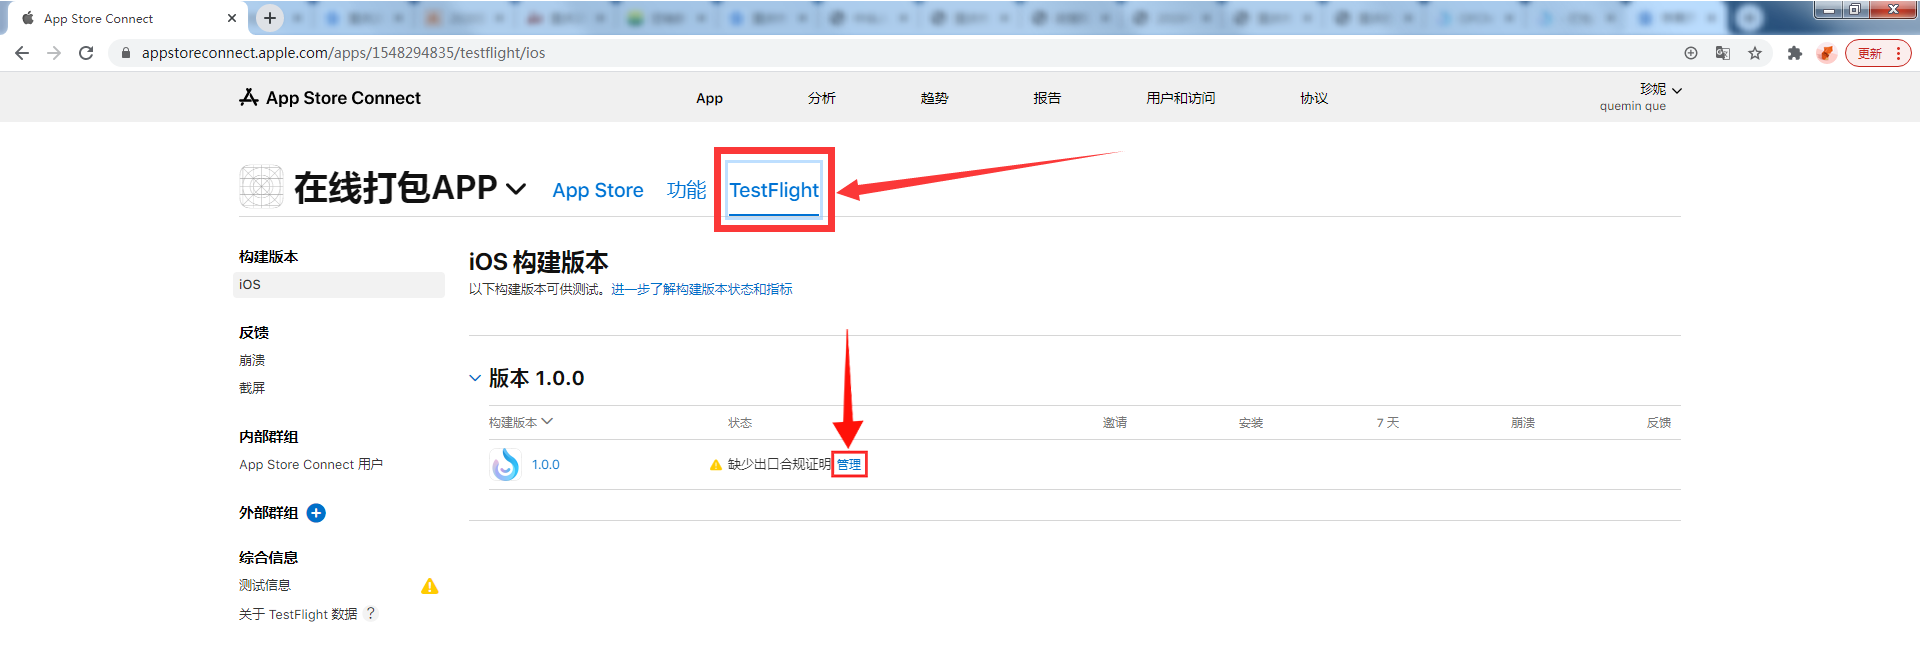The height and width of the screenshot is (648, 1920).
Task: Minimize the browser window
Action: (1828, 10)
